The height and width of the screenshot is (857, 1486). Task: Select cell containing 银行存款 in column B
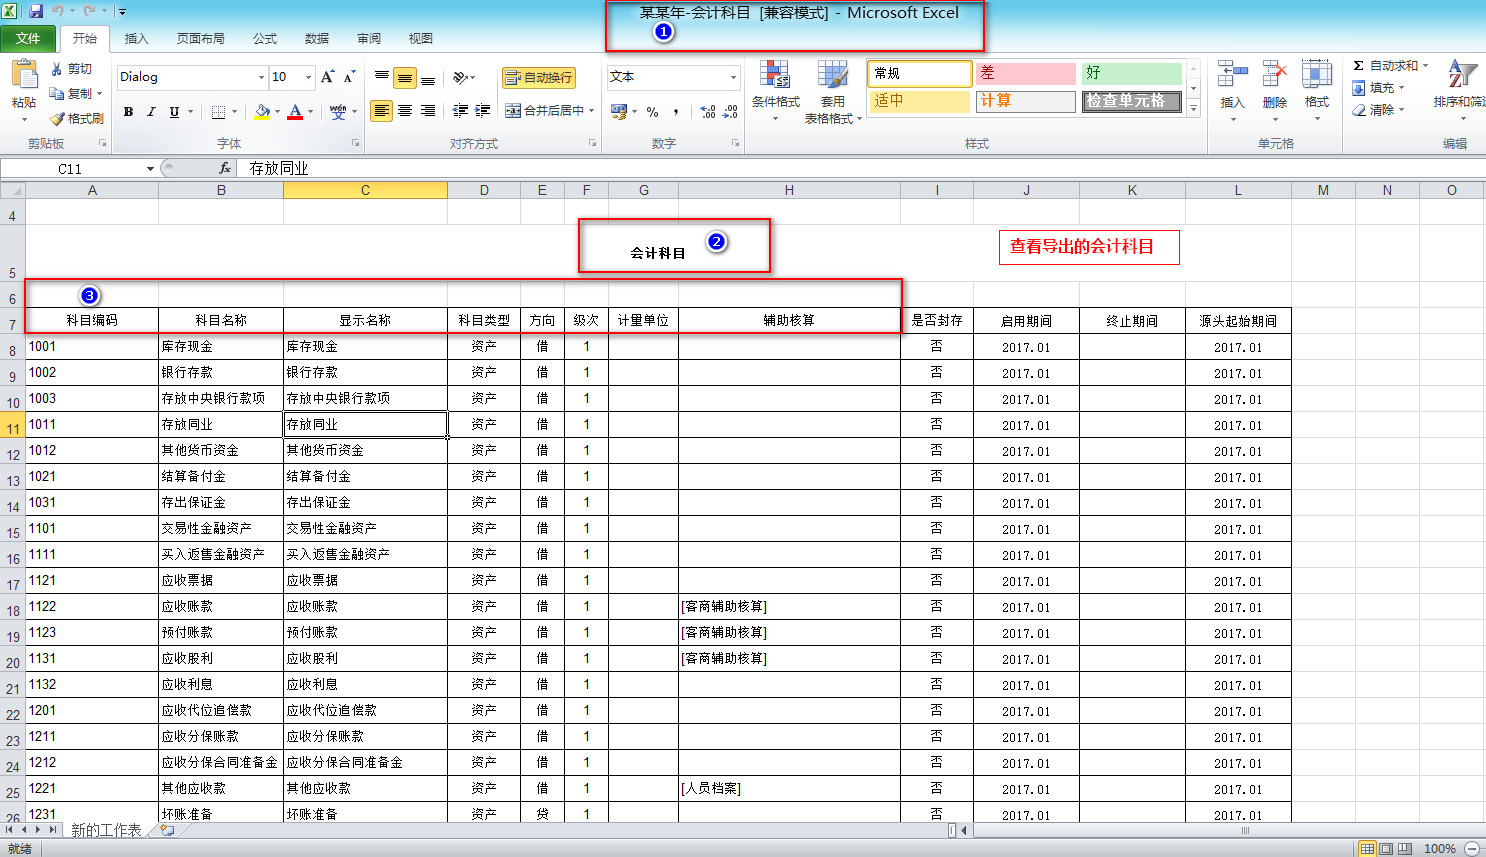click(220, 372)
